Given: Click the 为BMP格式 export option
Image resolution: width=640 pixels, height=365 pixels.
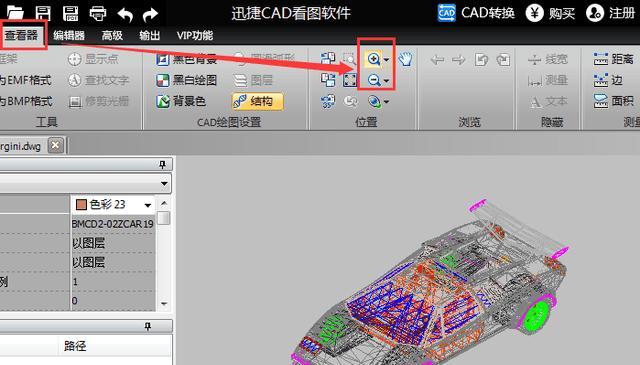Looking at the screenshot, I should coord(26,101).
